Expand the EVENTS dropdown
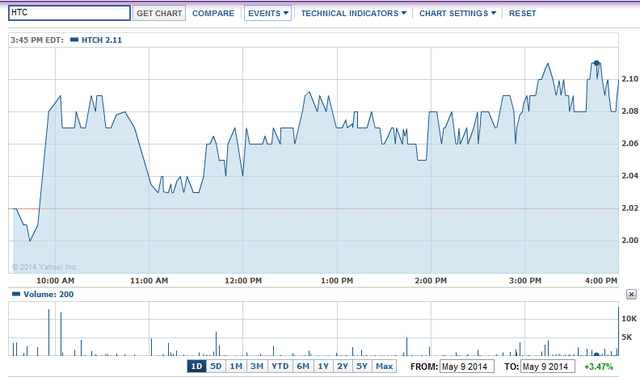 tap(268, 13)
